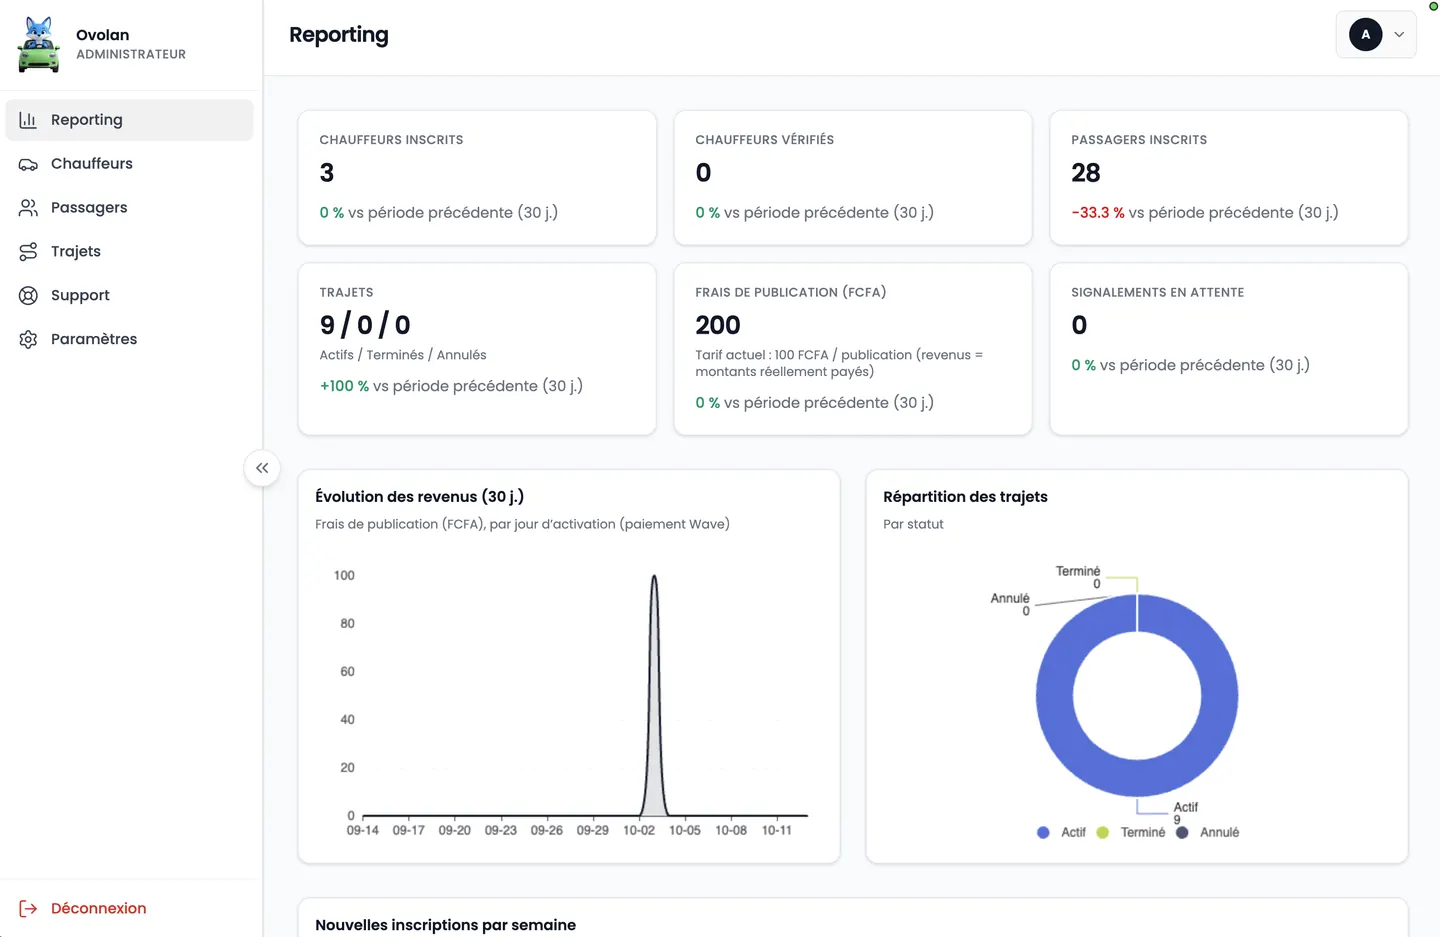Click the Trajets count 9 / 0 / 0

pos(365,325)
